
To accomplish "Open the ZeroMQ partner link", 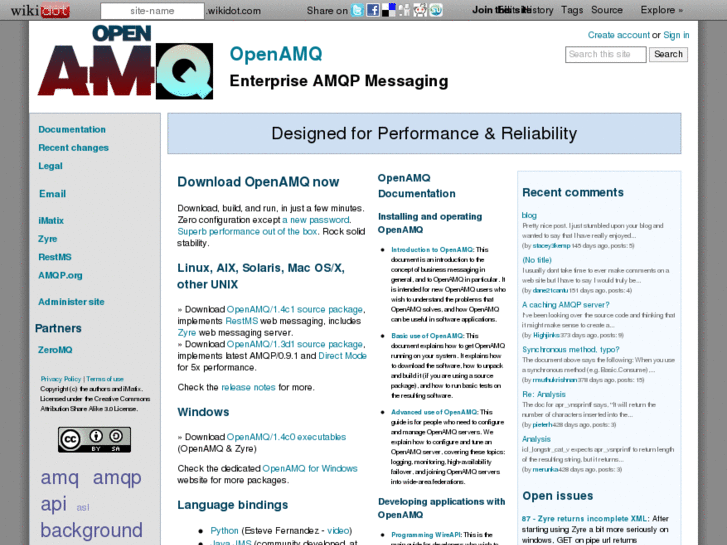I will coord(55,350).
